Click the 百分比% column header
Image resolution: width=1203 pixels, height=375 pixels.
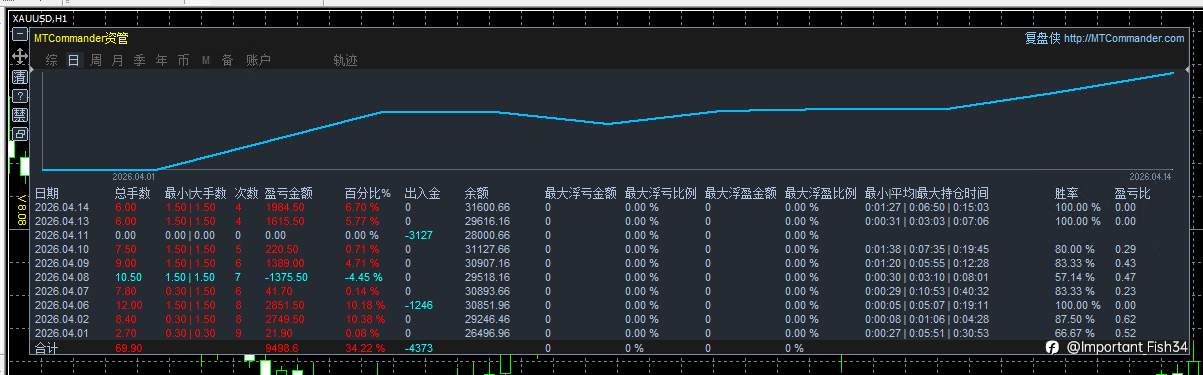(x=367, y=193)
